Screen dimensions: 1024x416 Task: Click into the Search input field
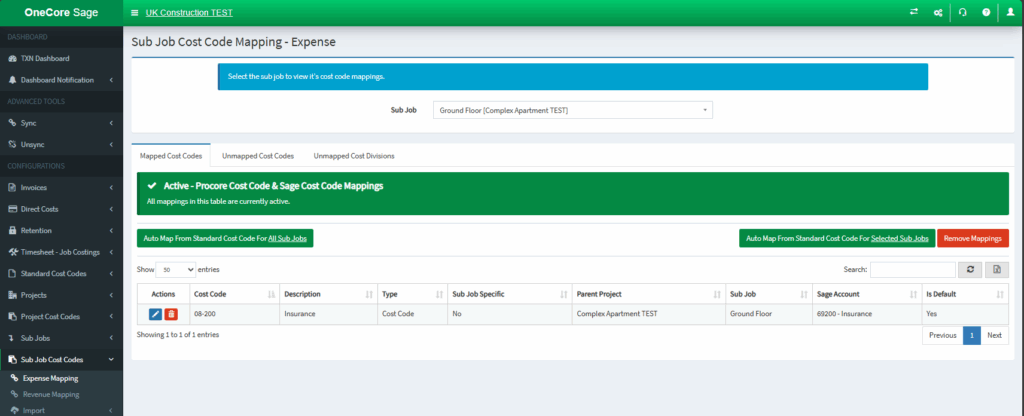click(912, 269)
